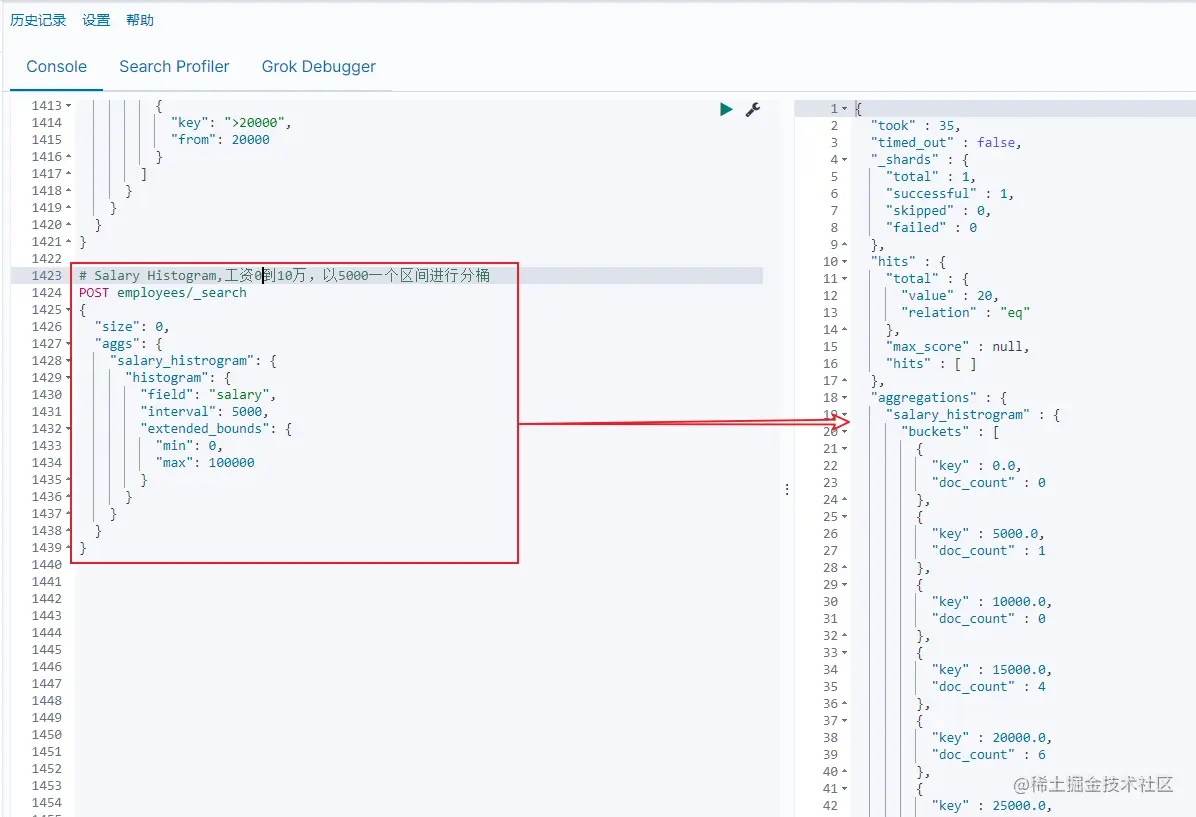This screenshot has height=817, width=1196.
Task: Click "failed" : 0 in response
Action: click(x=931, y=227)
